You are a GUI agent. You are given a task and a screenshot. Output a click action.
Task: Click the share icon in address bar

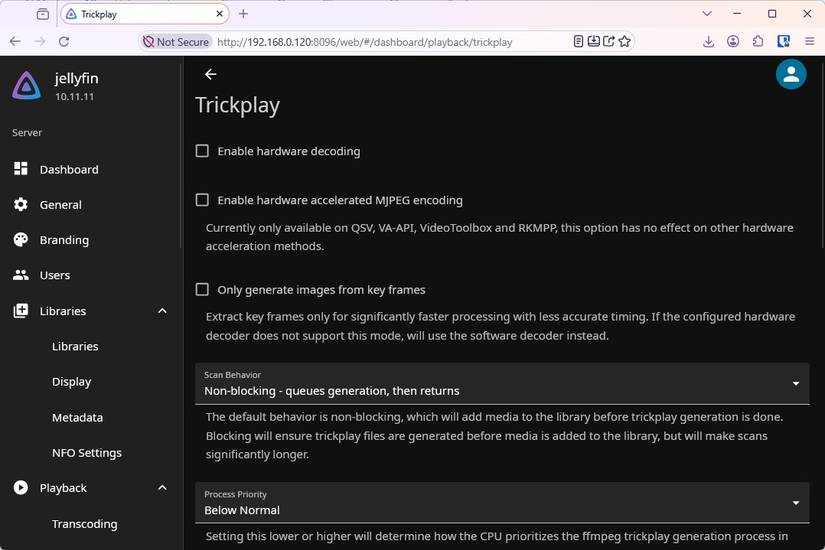[609, 42]
